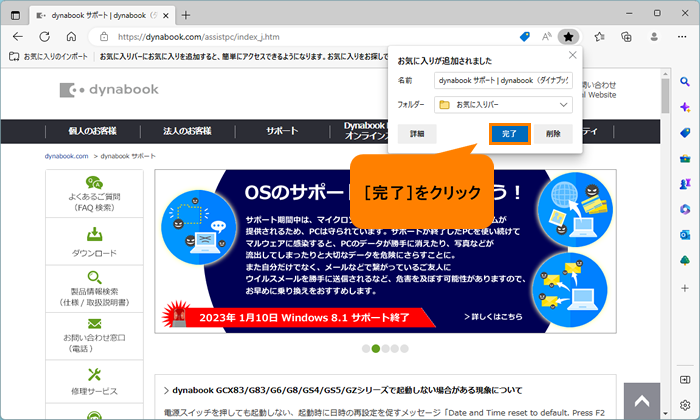Reload the page with the refresh icon
Viewport: 700px width, 420px height.
point(45,37)
